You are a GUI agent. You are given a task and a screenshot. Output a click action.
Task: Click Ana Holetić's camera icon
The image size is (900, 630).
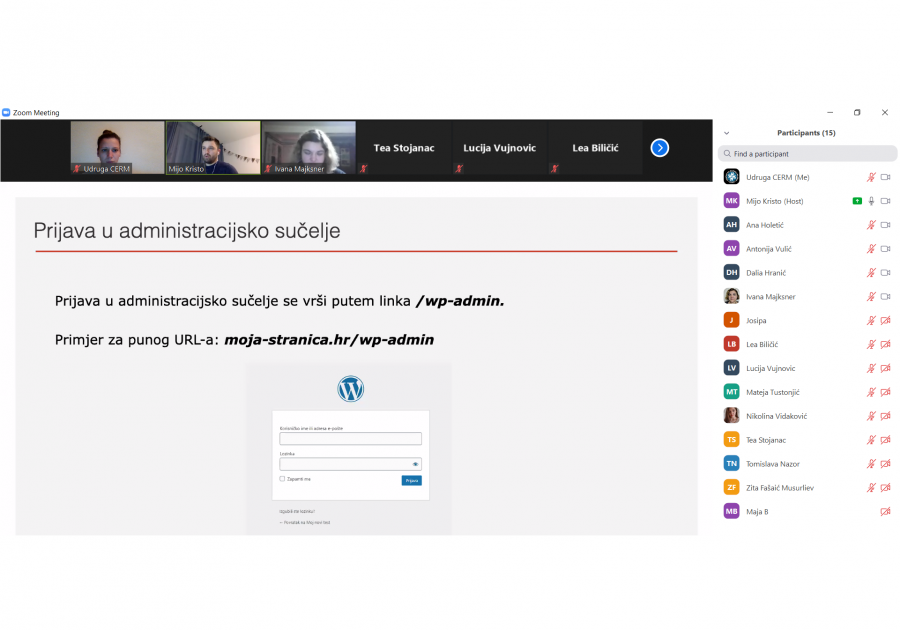click(x=885, y=225)
